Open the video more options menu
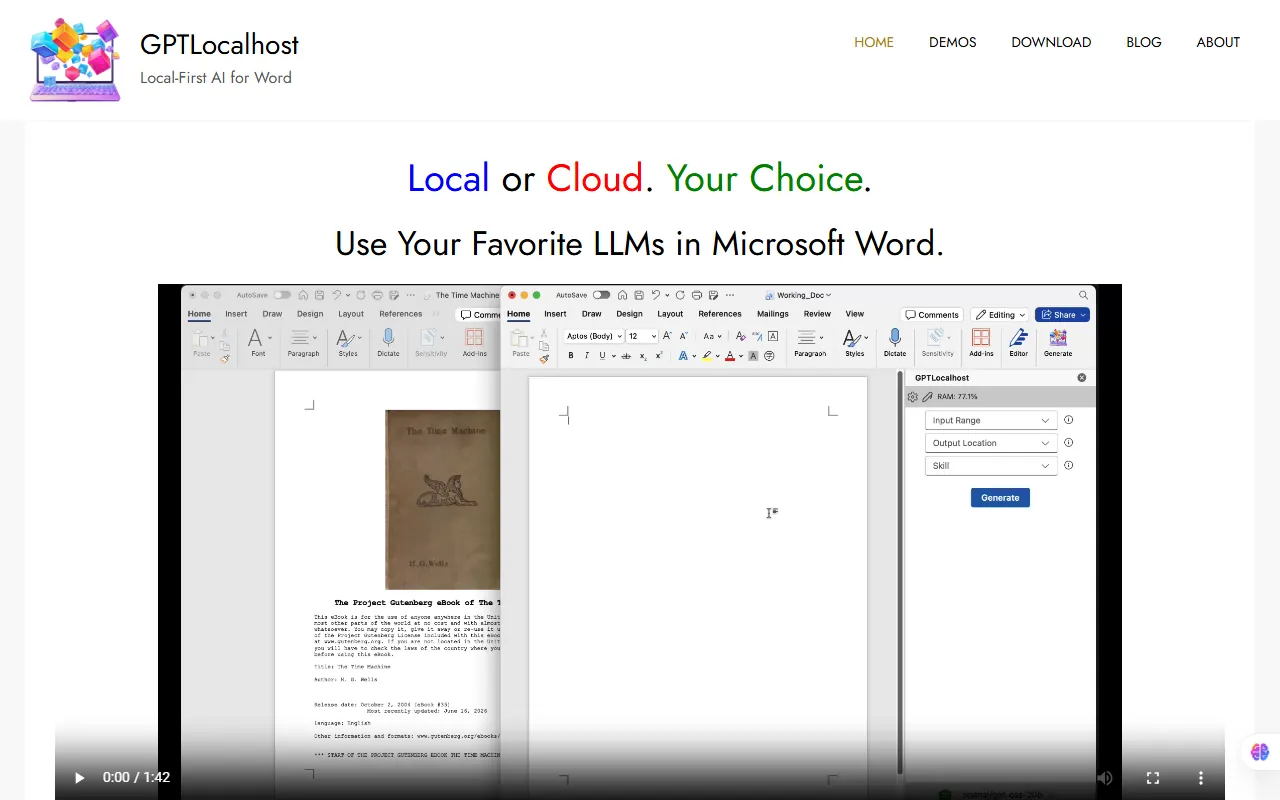The width and height of the screenshot is (1280, 800). pyautogui.click(x=1200, y=777)
